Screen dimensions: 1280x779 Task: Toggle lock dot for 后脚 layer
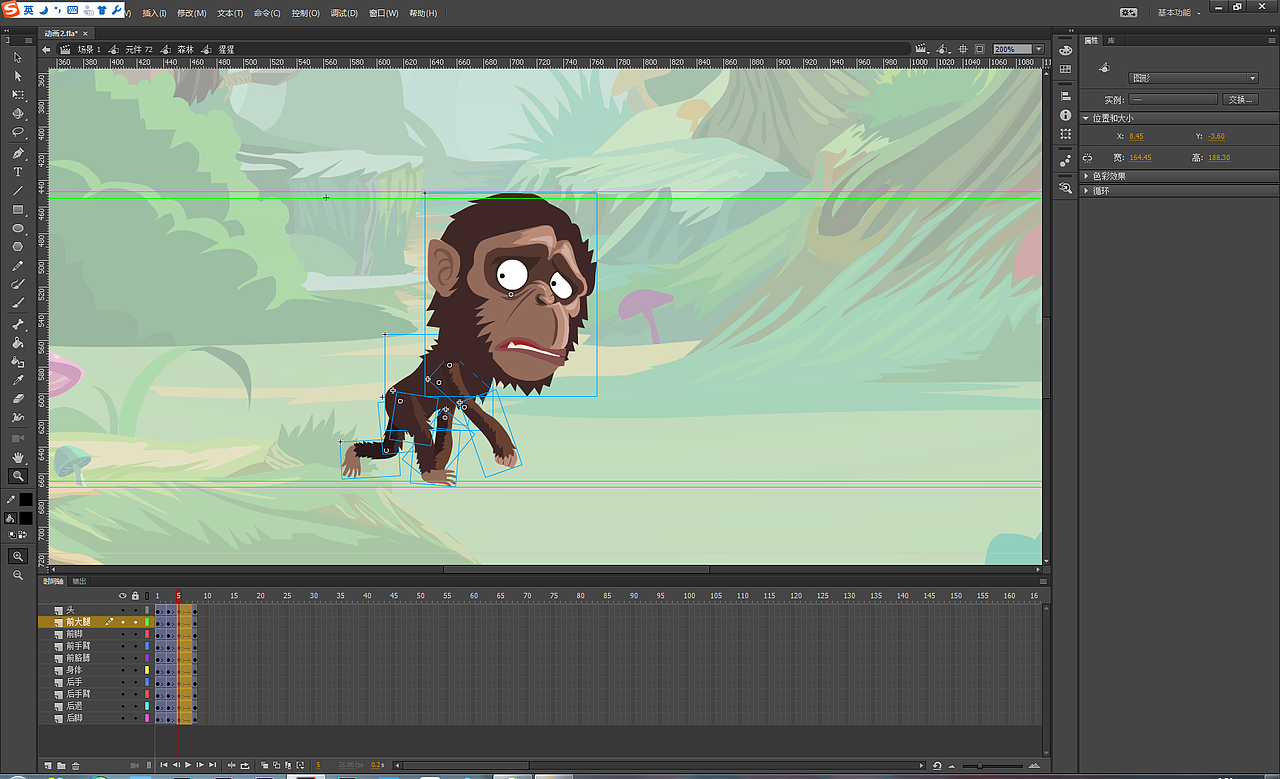tap(135, 718)
